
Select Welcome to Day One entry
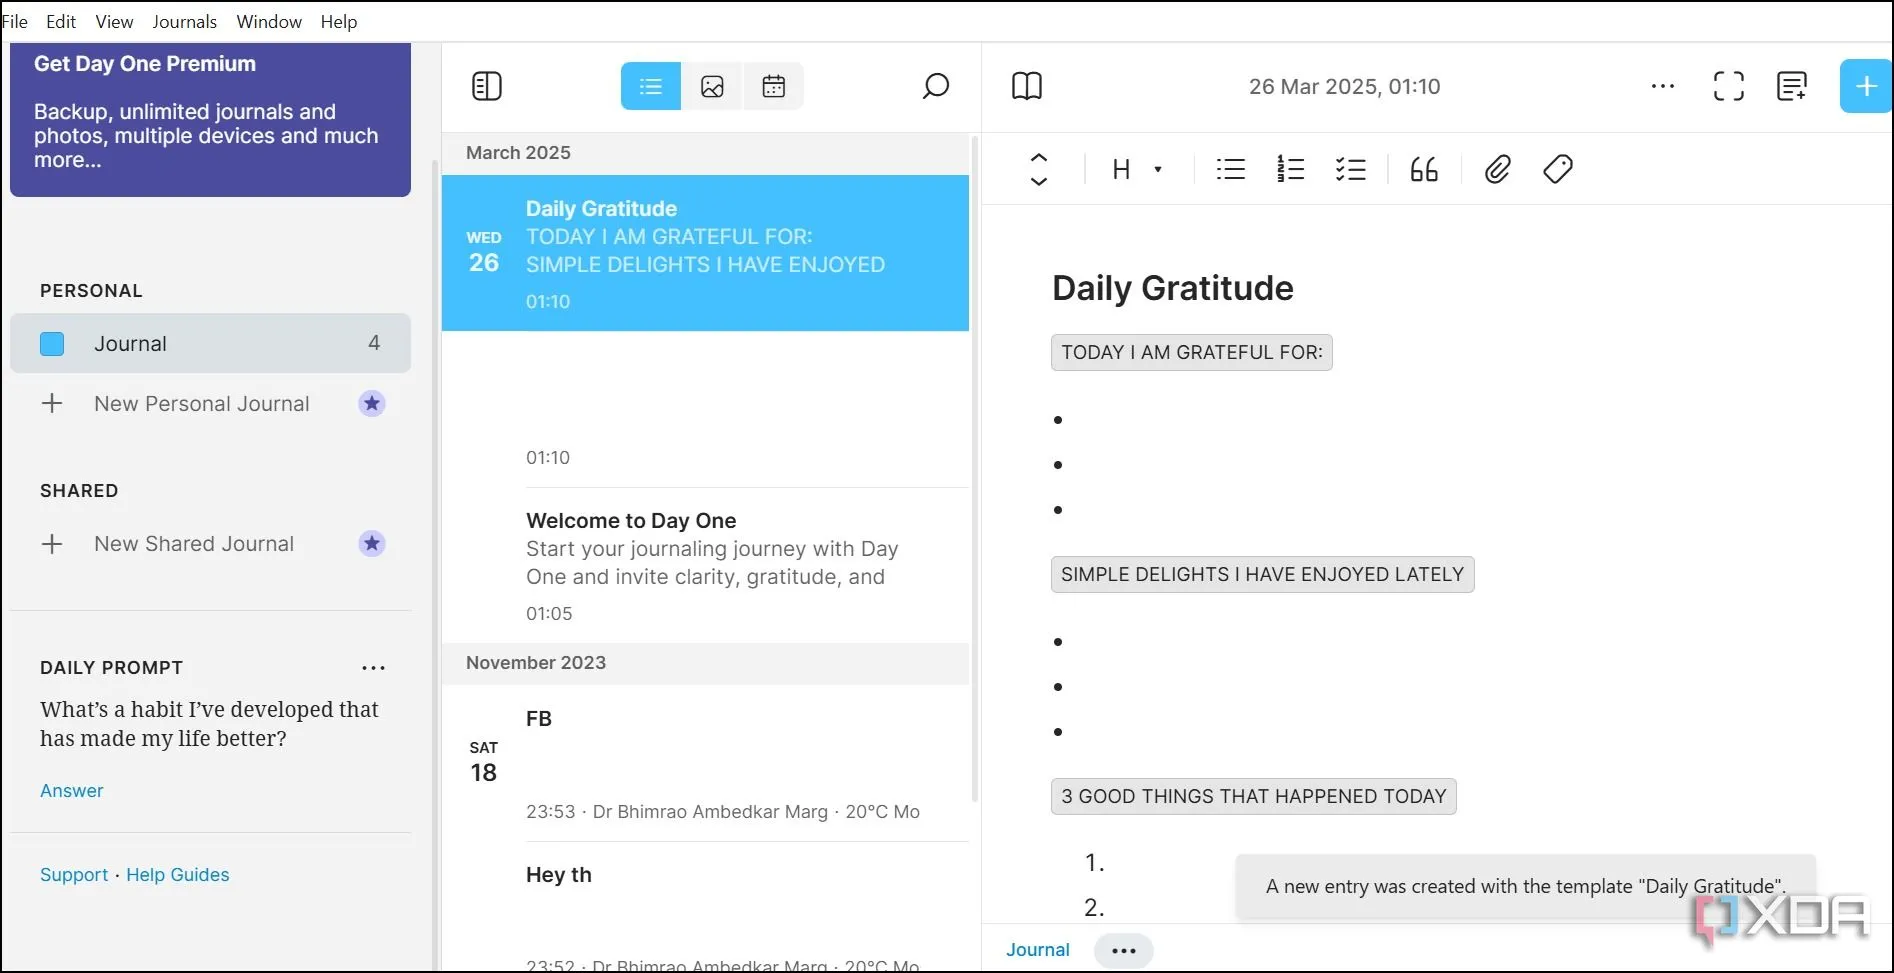point(705,566)
